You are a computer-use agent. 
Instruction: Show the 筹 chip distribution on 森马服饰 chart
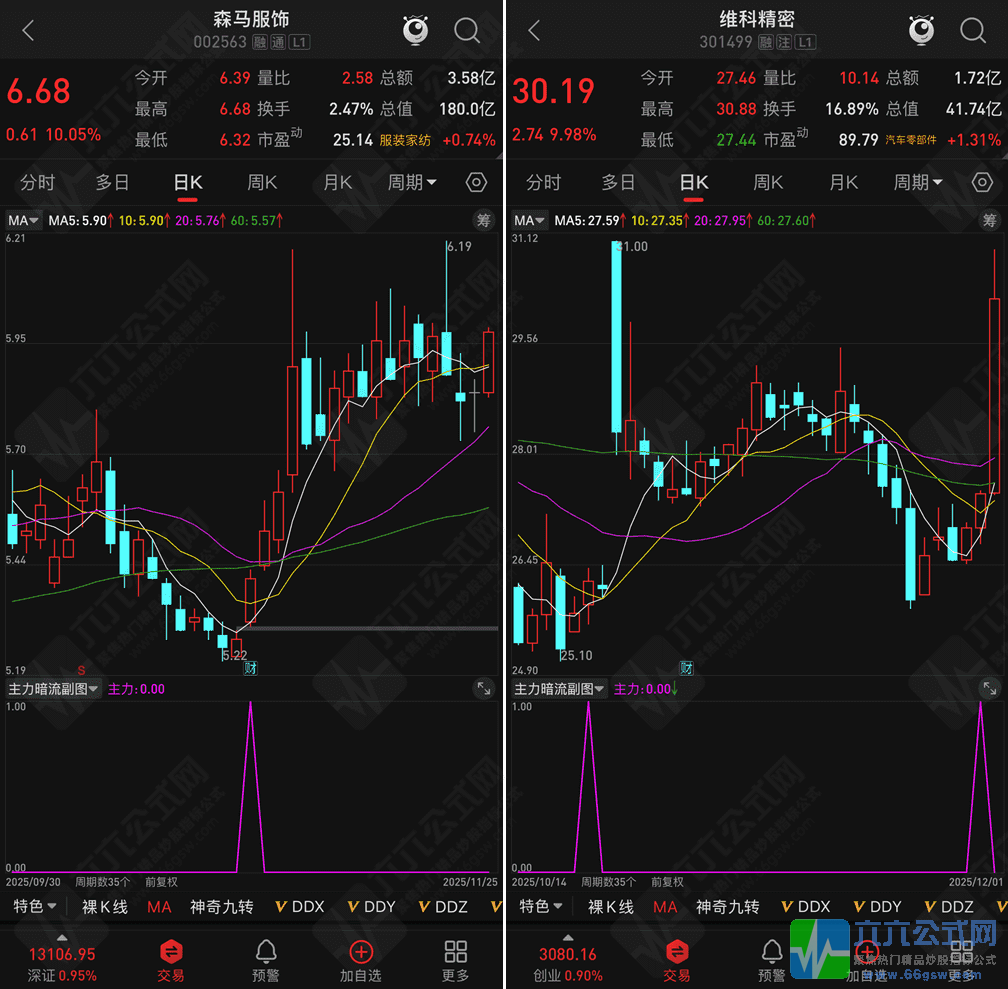coord(483,221)
